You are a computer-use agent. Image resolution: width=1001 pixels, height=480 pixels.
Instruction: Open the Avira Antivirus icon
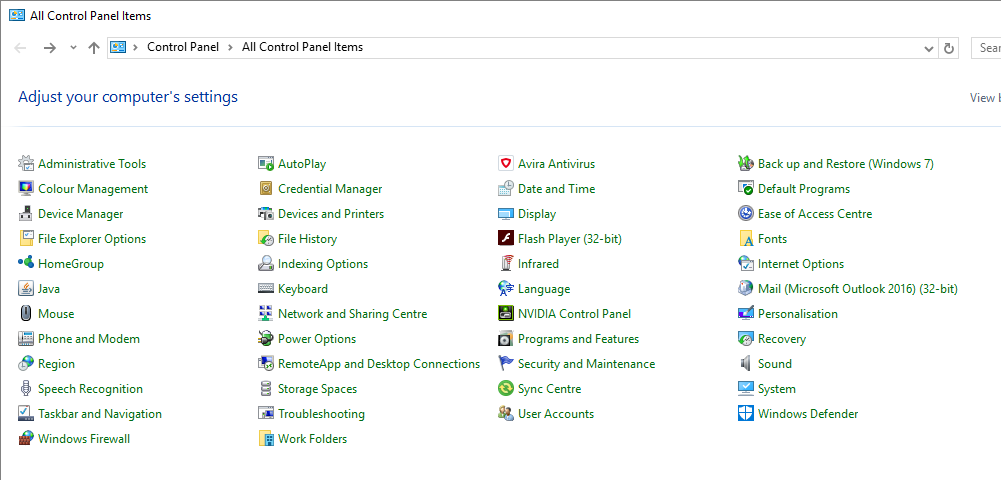coord(506,164)
